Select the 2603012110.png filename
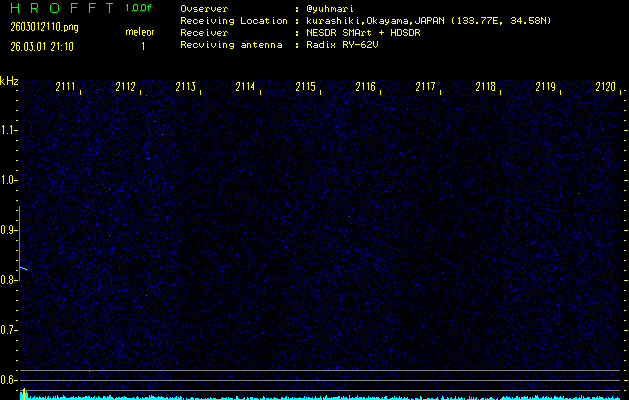 click(x=43, y=29)
